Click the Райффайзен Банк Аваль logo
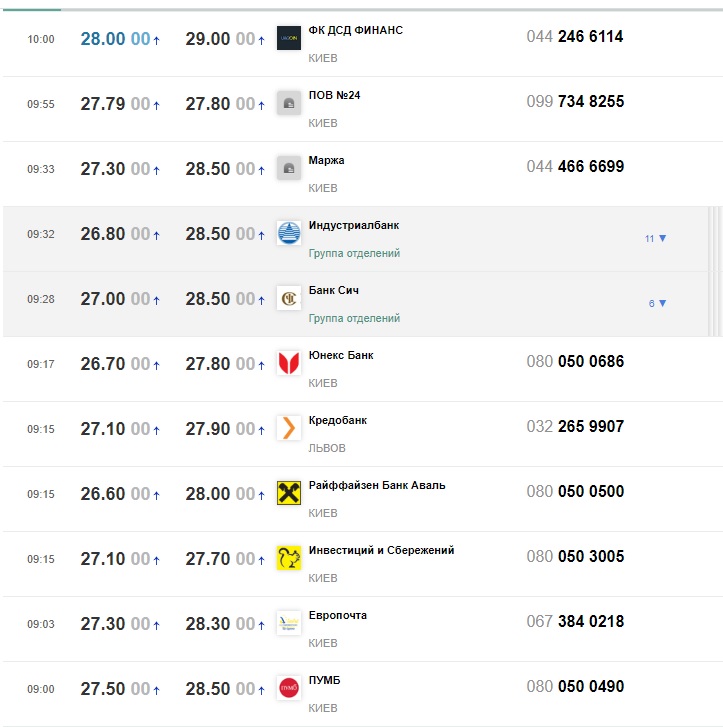 coord(289,493)
